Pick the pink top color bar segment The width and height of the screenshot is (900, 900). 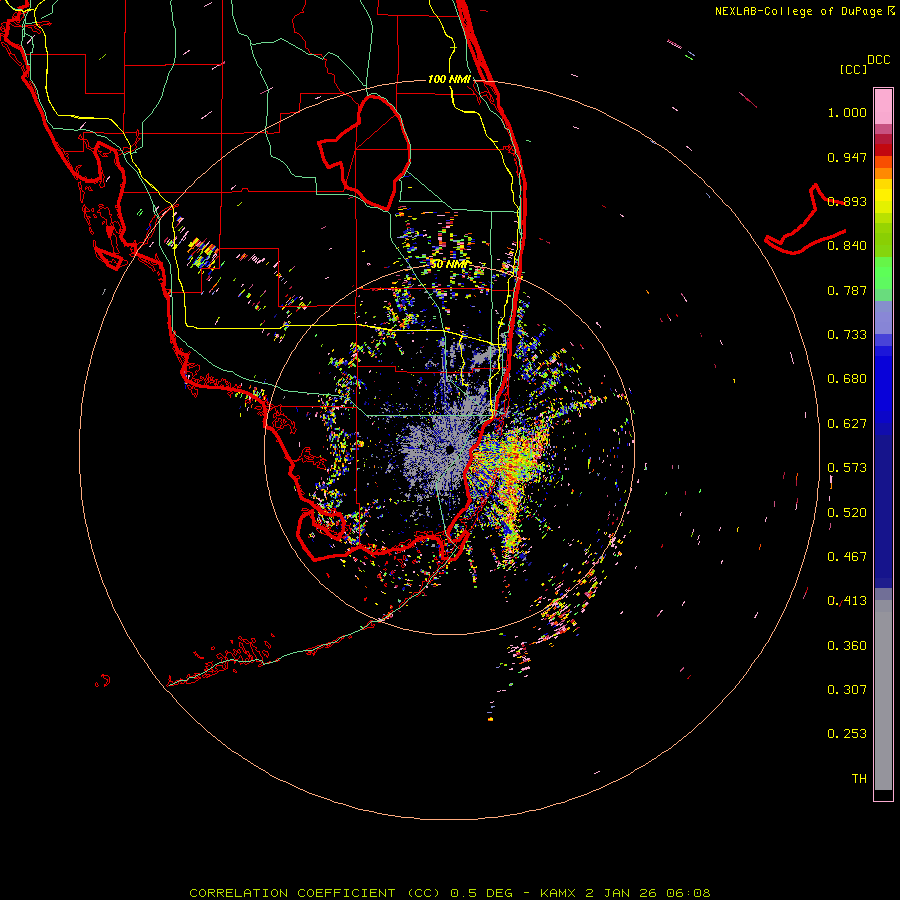pyautogui.click(x=883, y=107)
